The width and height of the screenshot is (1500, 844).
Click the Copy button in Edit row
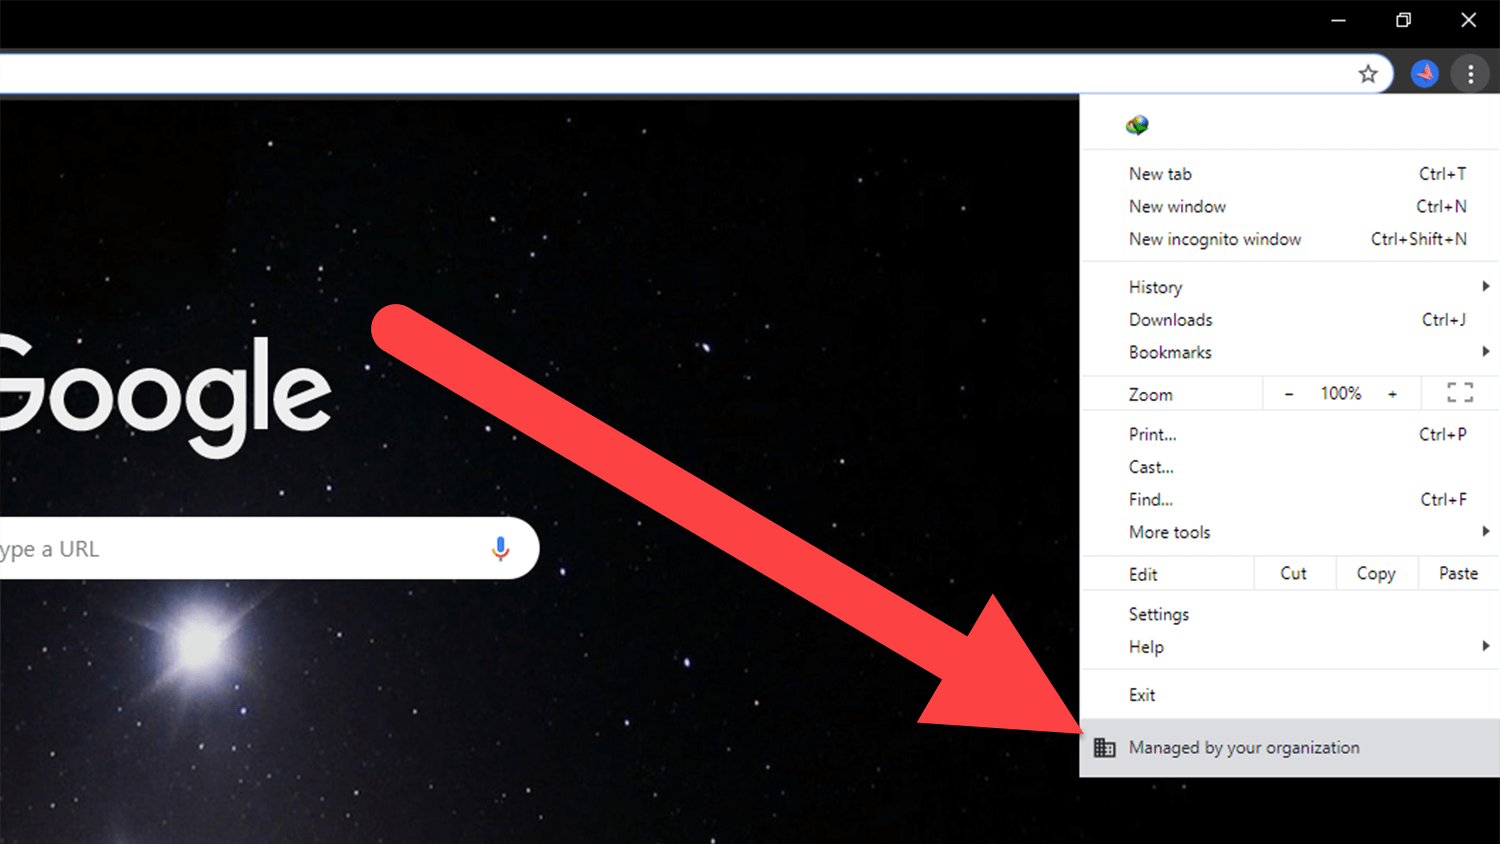(1376, 573)
